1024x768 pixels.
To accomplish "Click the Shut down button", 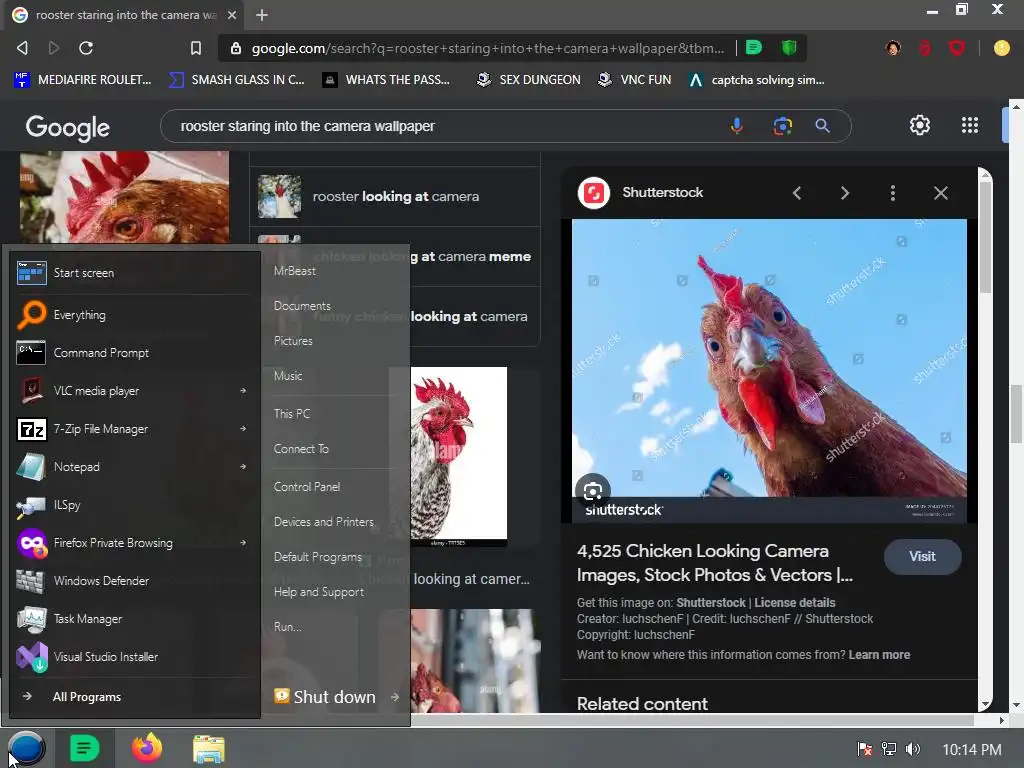I will click(x=325, y=697).
